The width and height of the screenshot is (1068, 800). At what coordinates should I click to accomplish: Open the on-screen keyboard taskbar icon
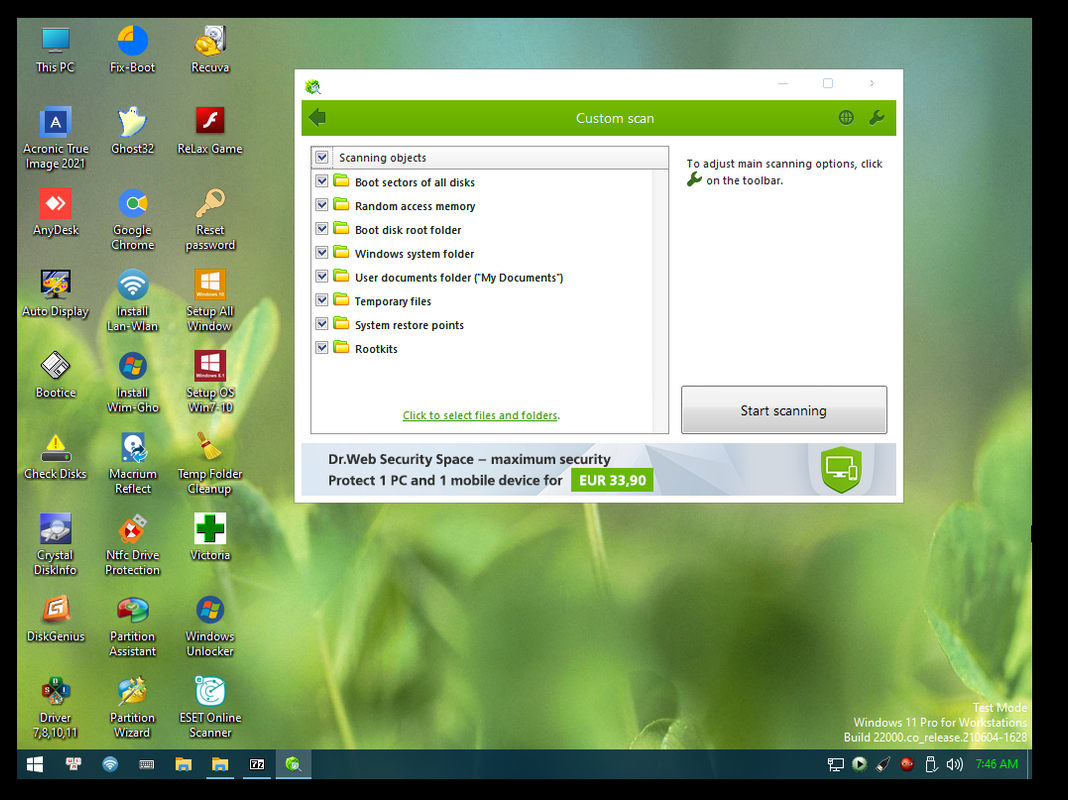click(x=146, y=764)
